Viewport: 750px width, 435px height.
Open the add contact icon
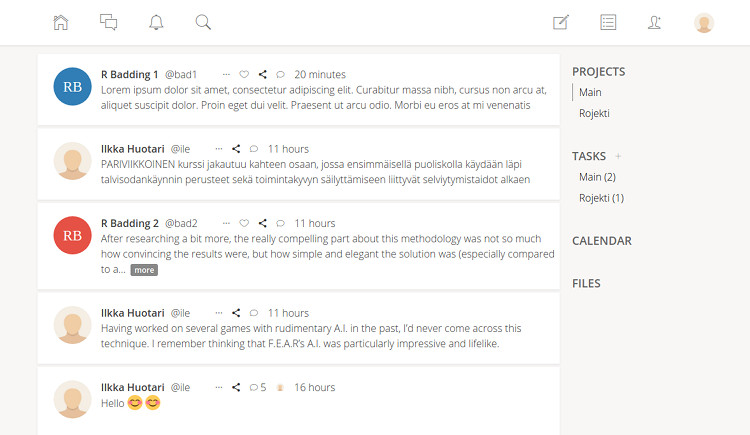(655, 22)
